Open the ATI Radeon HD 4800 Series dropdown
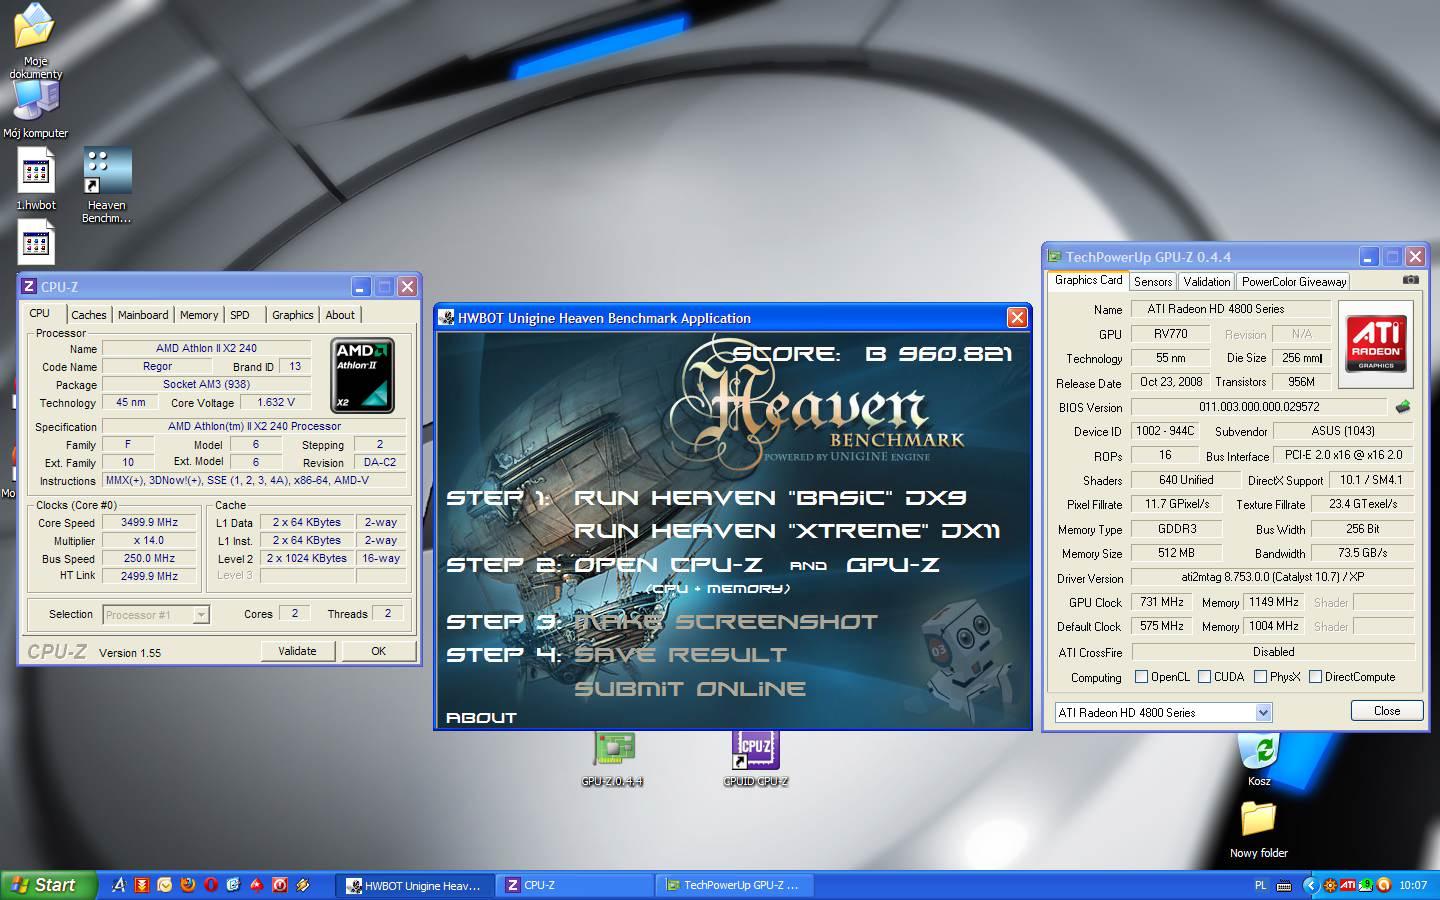This screenshot has width=1440, height=900. [x=1263, y=712]
